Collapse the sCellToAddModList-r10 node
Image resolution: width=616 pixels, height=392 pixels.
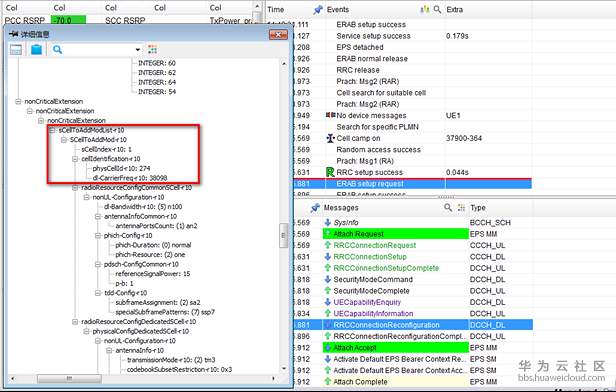click(x=52, y=130)
